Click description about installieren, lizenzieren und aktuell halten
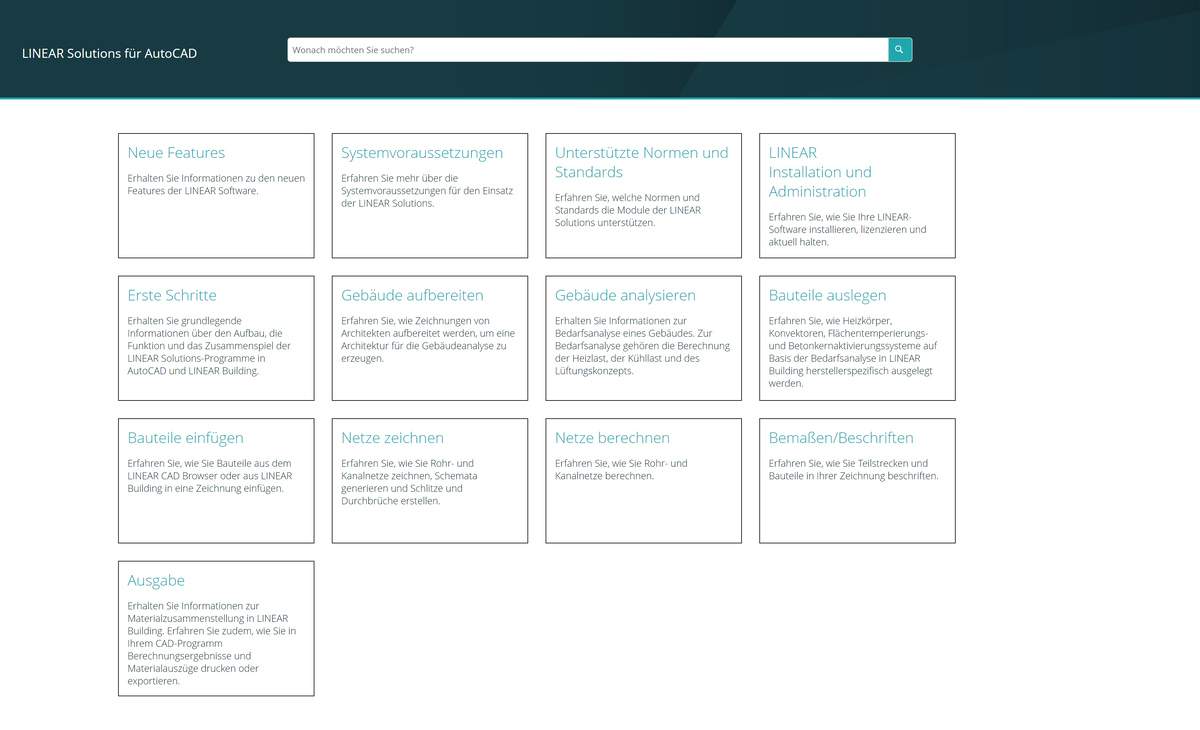The image size is (1200, 730). pyautogui.click(x=847, y=229)
